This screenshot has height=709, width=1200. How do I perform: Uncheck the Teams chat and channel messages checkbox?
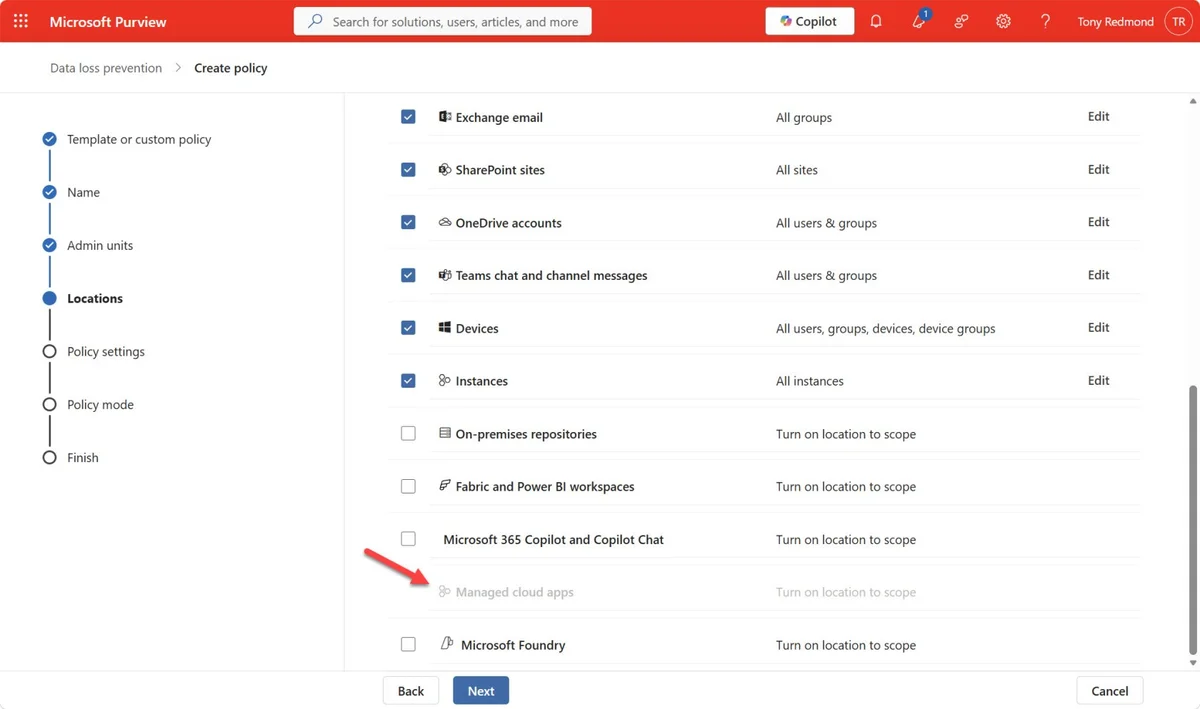pos(408,275)
